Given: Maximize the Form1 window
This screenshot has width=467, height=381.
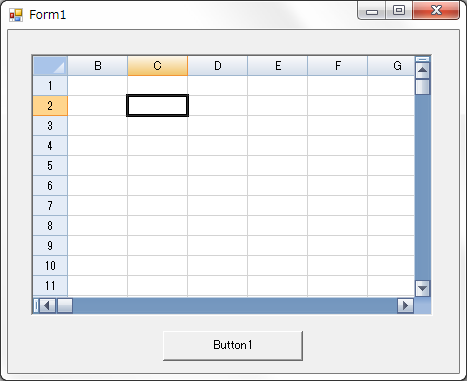Looking at the screenshot, I should [399, 11].
